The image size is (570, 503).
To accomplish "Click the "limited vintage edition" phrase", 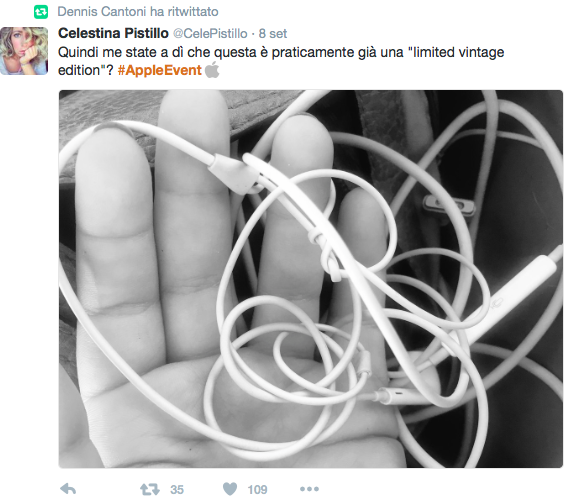I will (281, 61).
